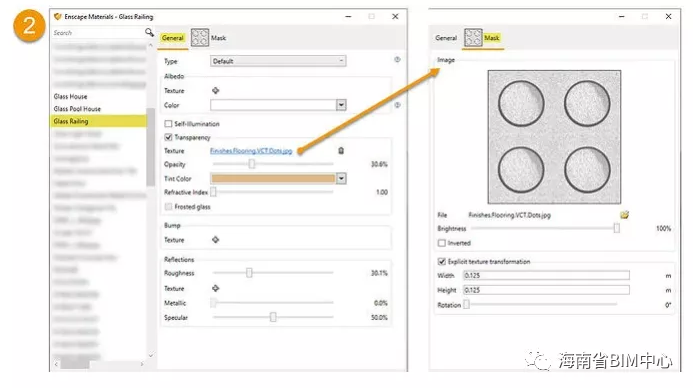
Task: Uncheck the Transparency checkbox
Action: click(168, 137)
